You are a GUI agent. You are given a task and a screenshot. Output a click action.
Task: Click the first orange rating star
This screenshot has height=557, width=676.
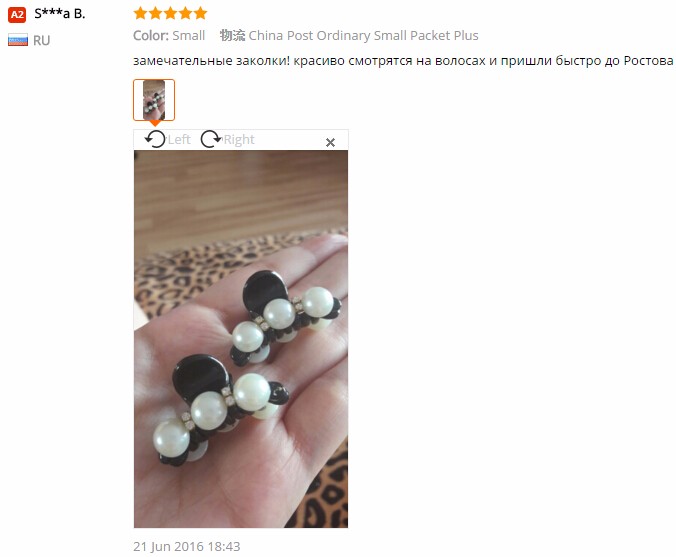pyautogui.click(x=141, y=13)
